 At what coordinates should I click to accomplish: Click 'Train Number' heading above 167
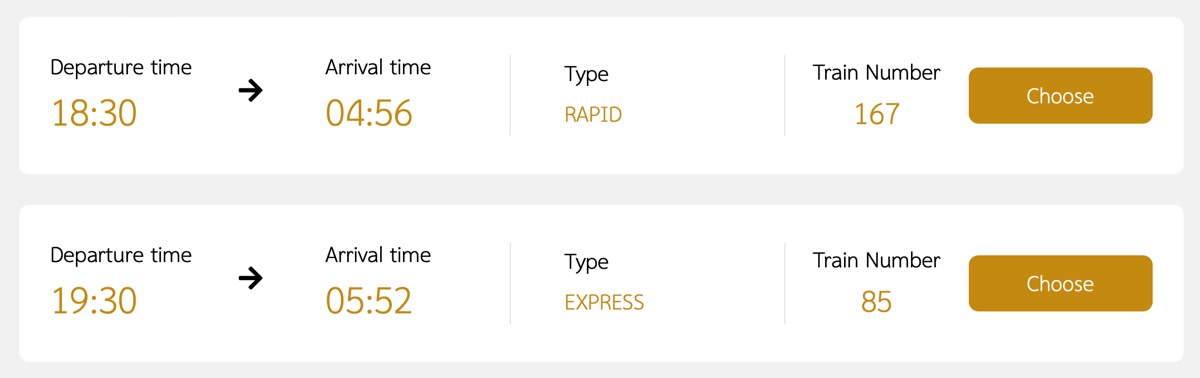tap(877, 73)
